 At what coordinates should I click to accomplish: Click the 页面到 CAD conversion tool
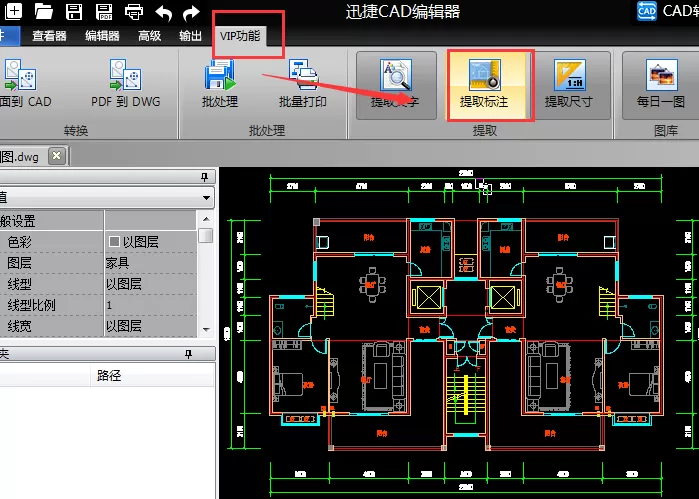(x=25, y=83)
